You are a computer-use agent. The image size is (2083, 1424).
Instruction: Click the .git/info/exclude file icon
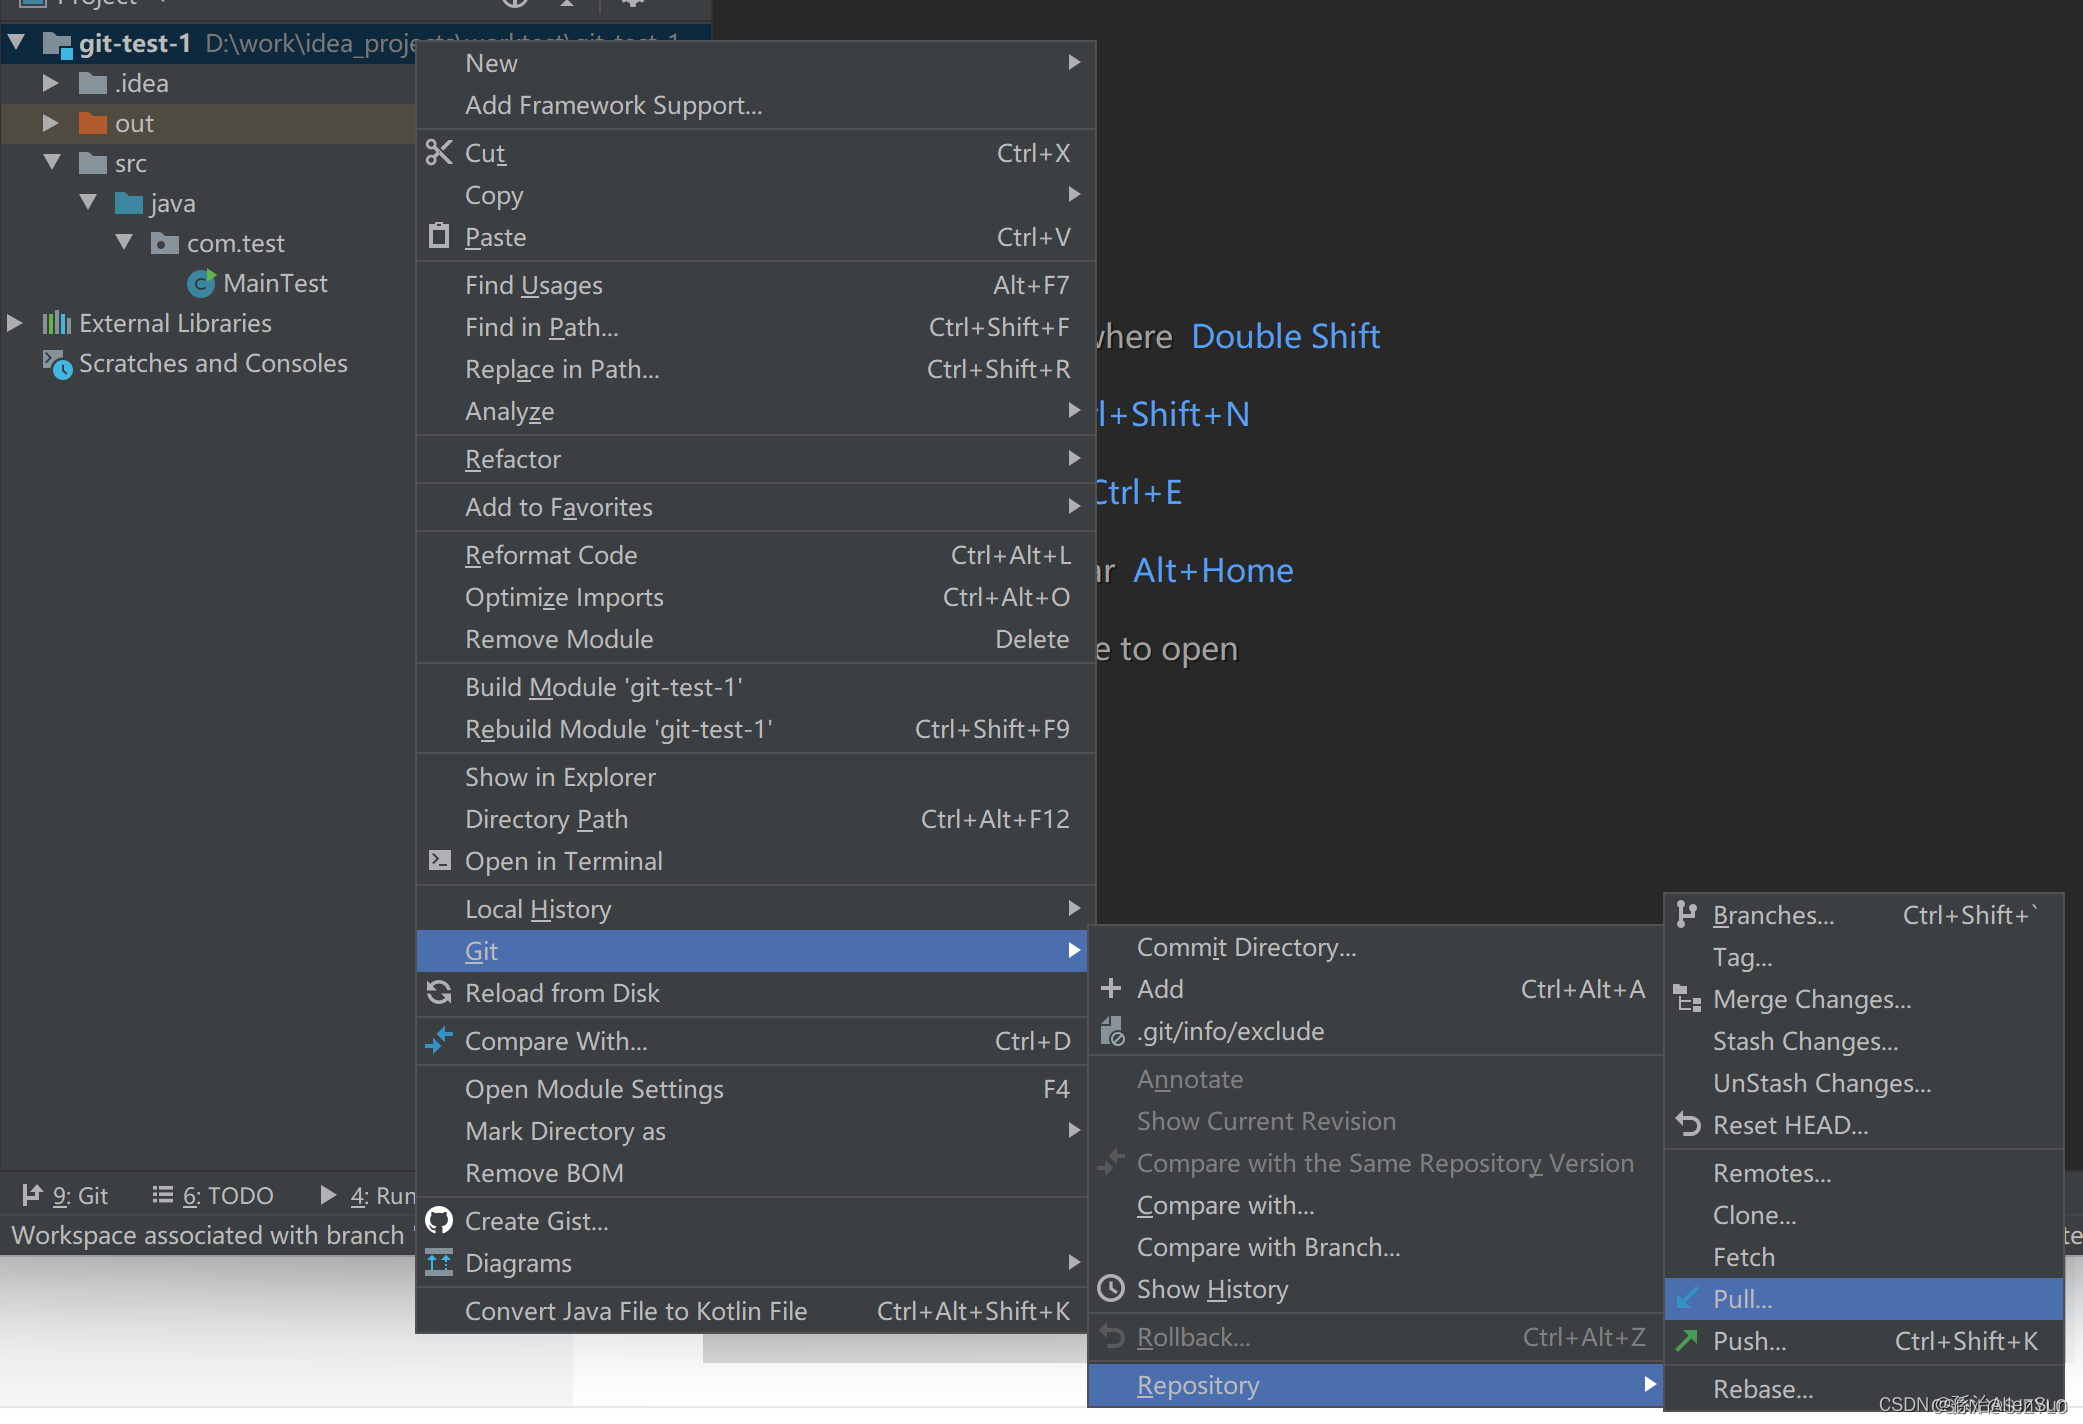[1112, 1030]
